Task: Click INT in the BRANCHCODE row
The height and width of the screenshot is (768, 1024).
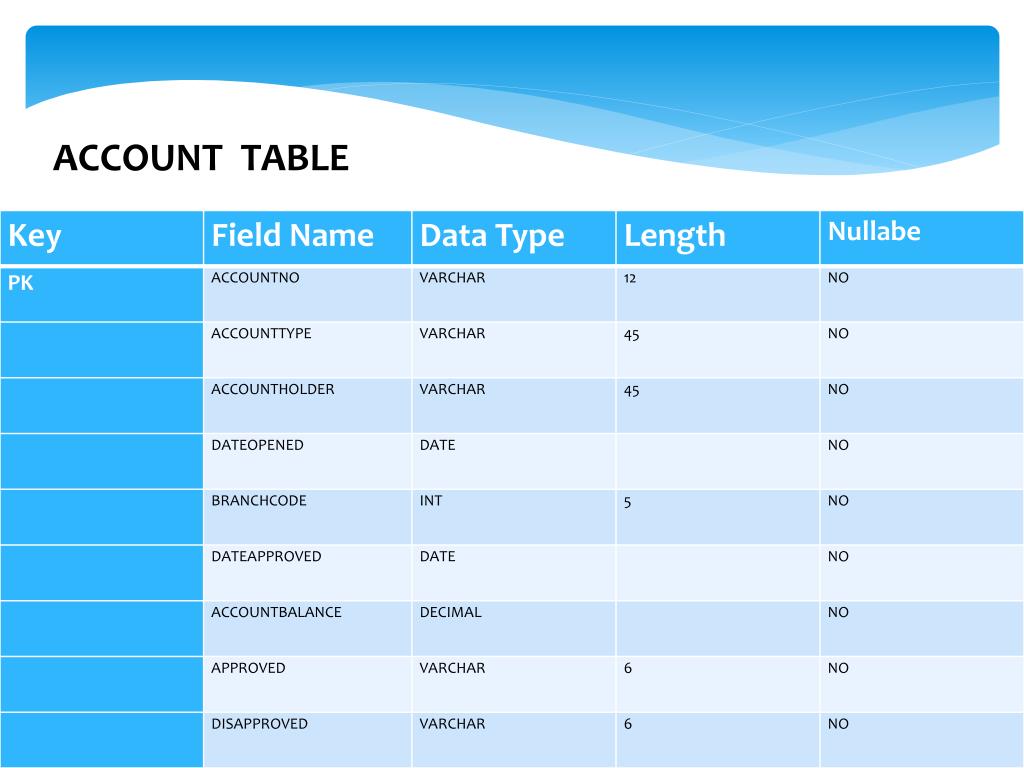Action: pyautogui.click(x=431, y=501)
